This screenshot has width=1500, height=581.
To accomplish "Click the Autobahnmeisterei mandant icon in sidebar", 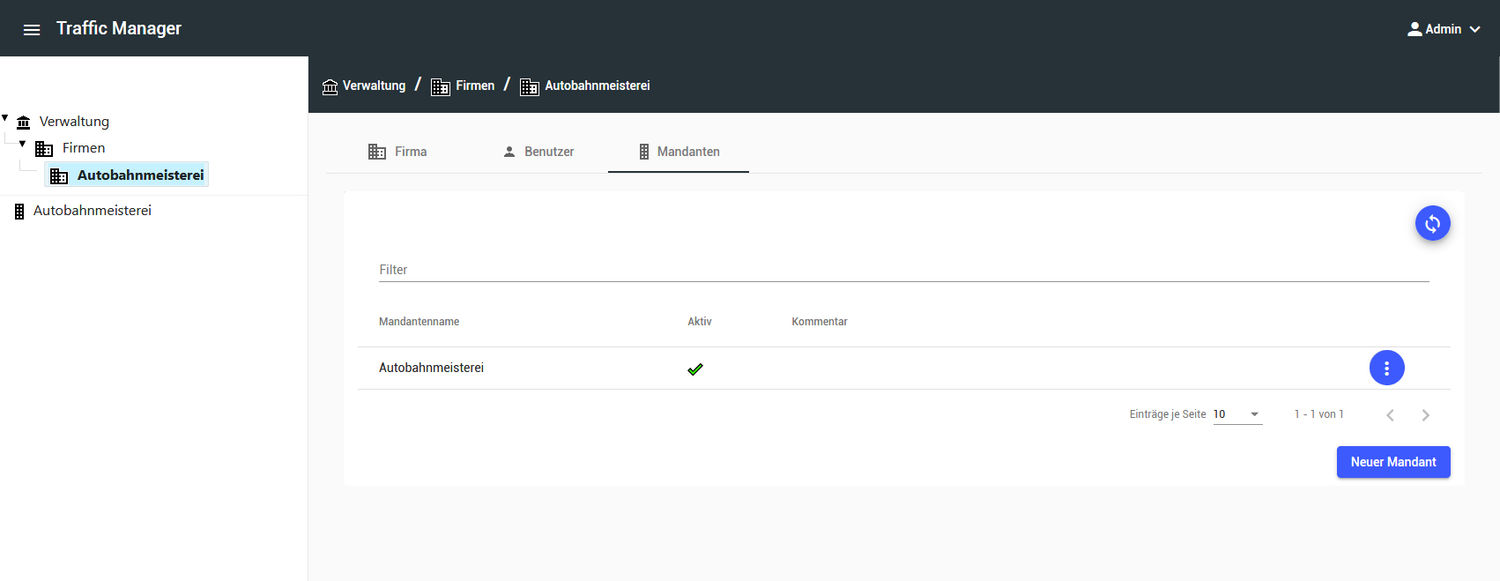I will (x=19, y=211).
